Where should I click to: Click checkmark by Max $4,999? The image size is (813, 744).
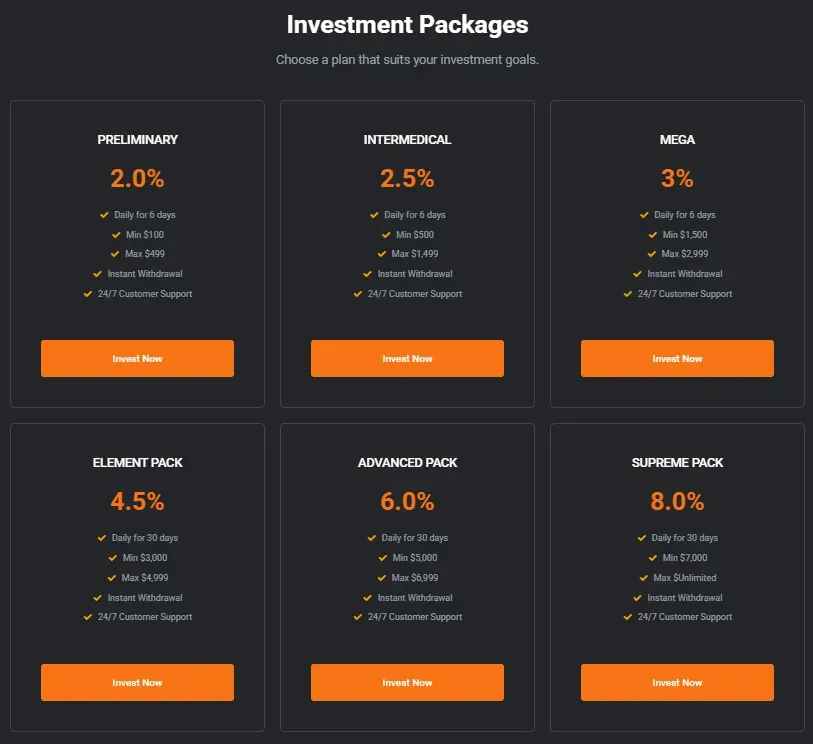(x=112, y=578)
